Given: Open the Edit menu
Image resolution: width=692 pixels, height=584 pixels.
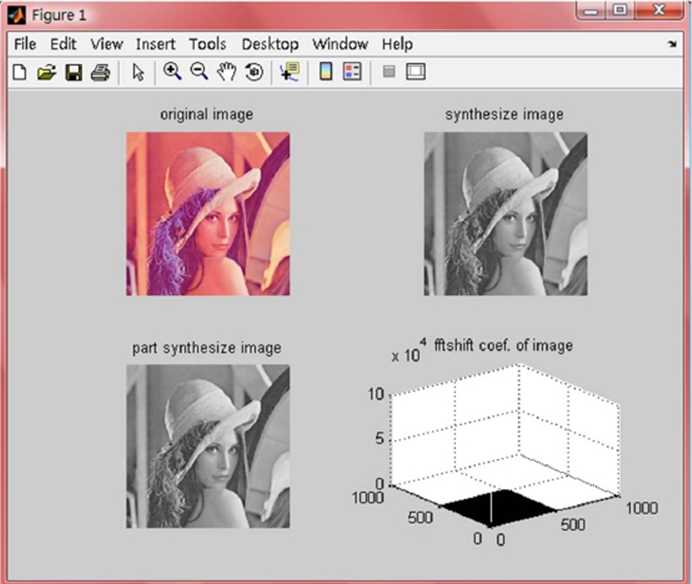Looking at the screenshot, I should pyautogui.click(x=63, y=44).
